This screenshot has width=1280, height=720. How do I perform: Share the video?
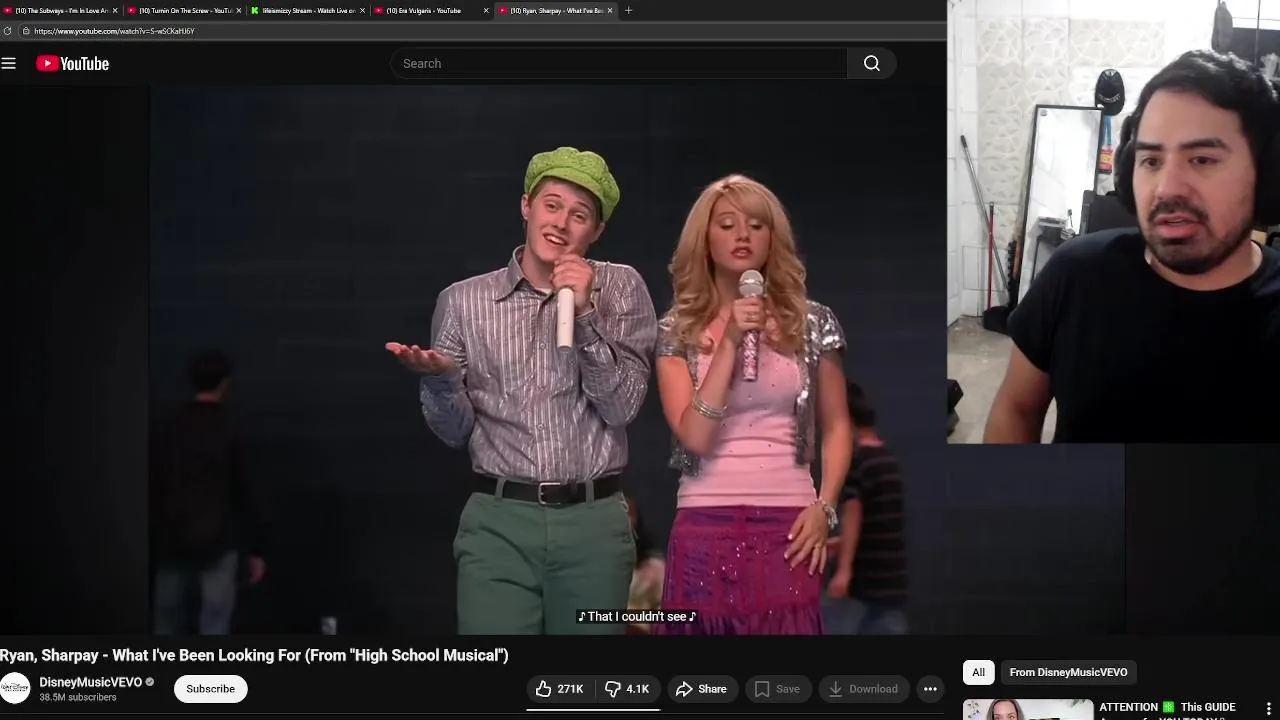[x=701, y=688]
